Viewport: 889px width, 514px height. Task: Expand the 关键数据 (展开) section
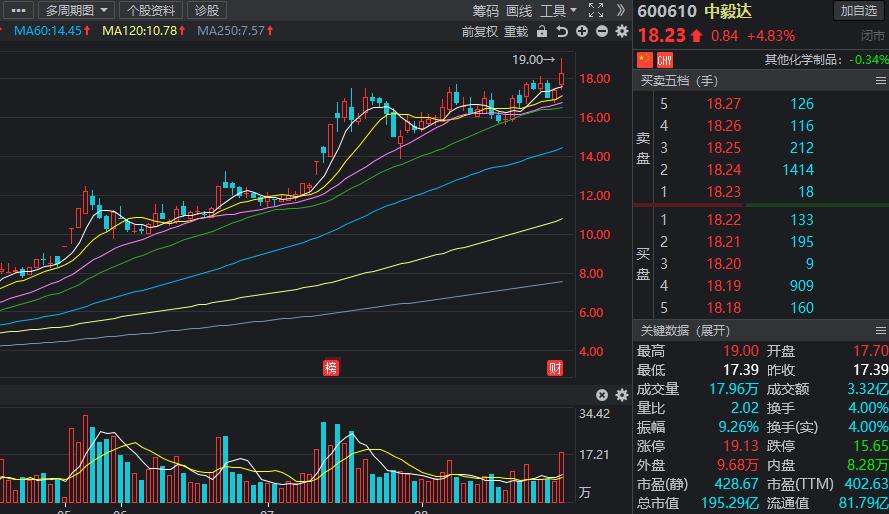point(686,330)
